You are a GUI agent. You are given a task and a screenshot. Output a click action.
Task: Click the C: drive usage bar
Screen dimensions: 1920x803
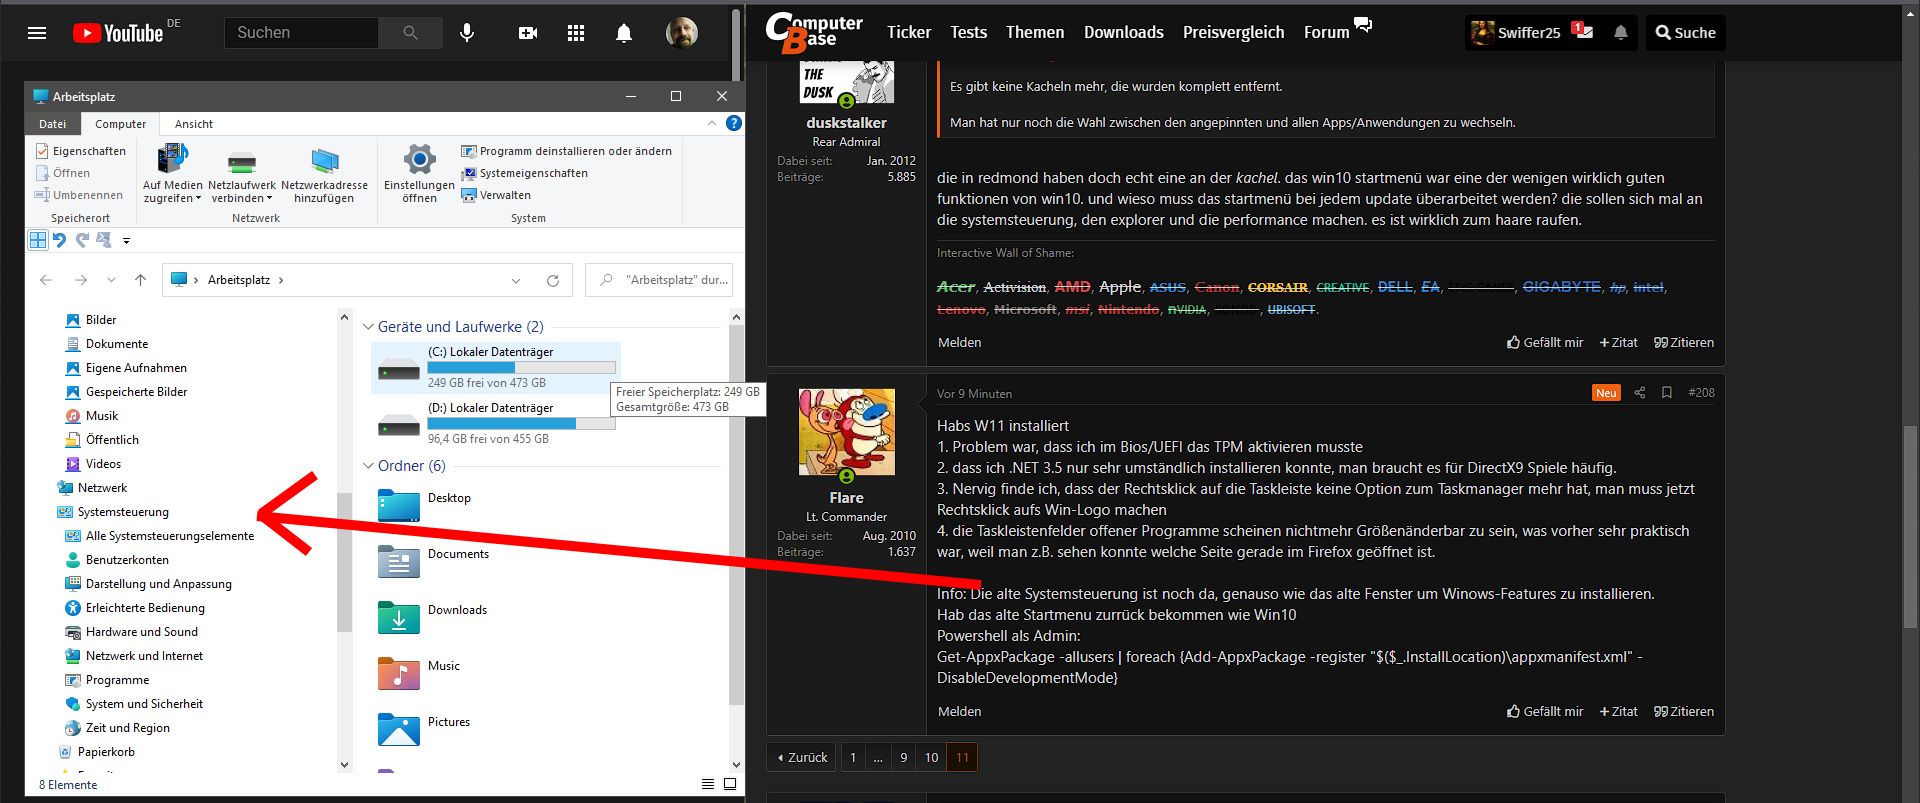click(x=521, y=368)
